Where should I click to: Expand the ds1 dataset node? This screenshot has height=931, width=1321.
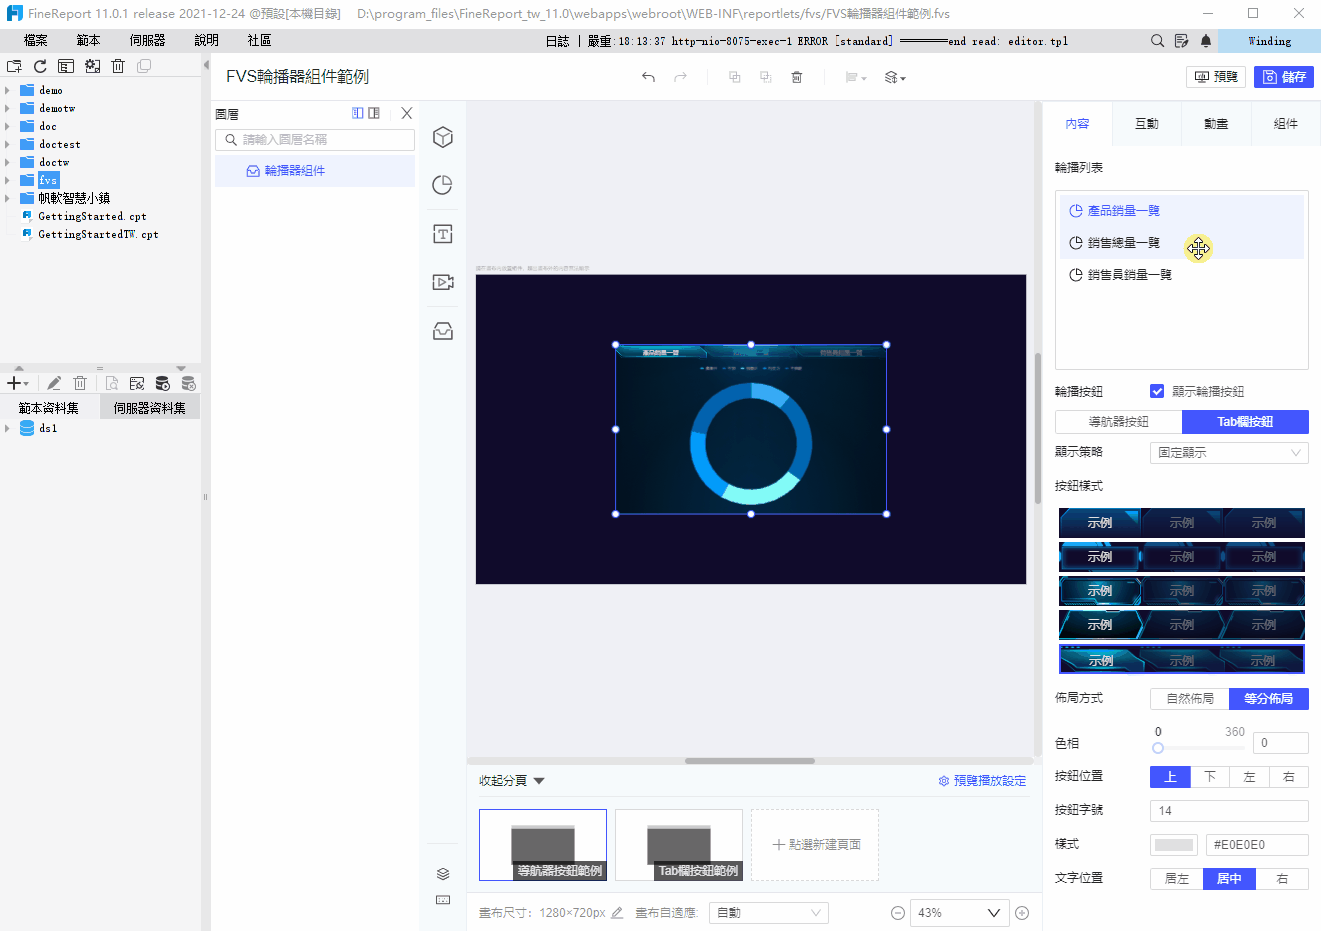pos(8,428)
